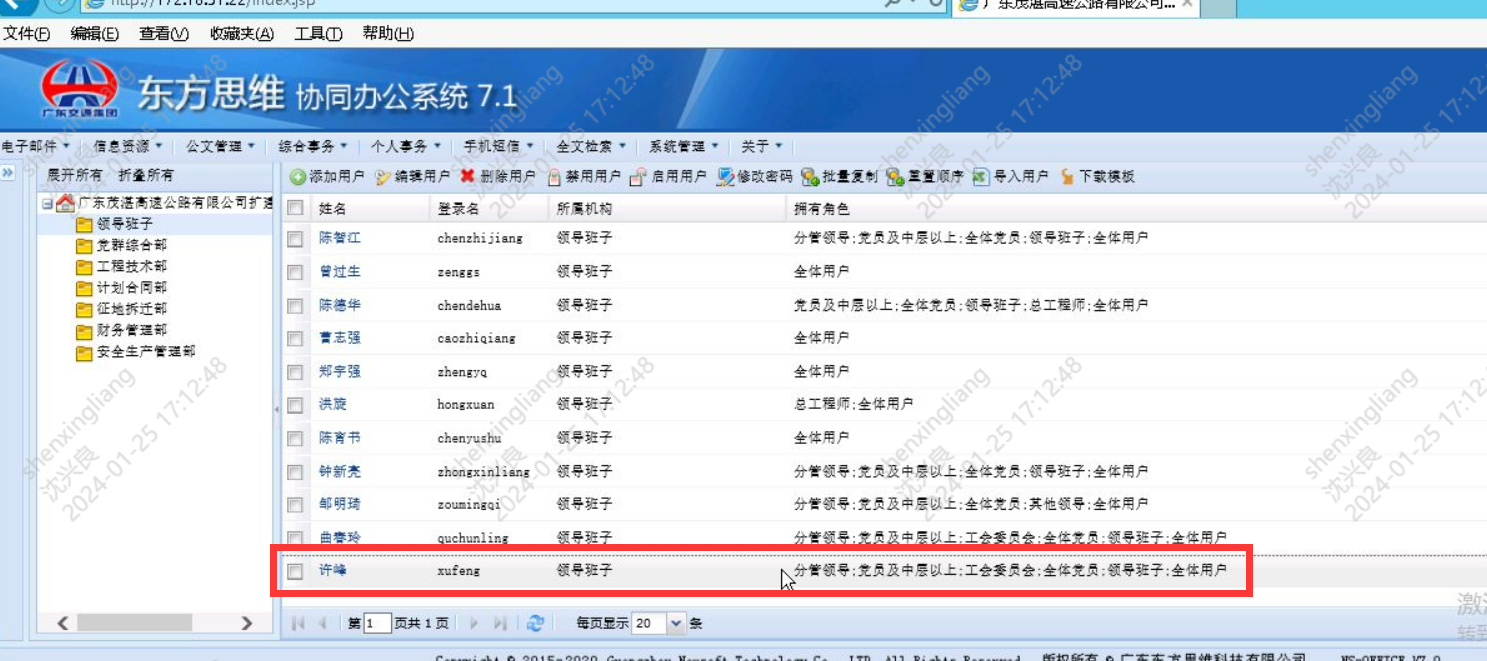The height and width of the screenshot is (661, 1487).
Task: Click the 批量复制 batch copy icon
Action: 810,177
